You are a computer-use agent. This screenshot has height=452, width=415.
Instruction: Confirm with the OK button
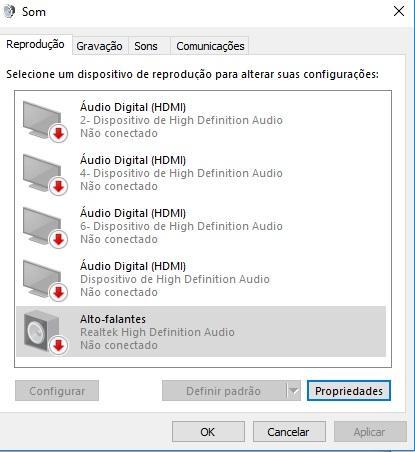pos(208,432)
